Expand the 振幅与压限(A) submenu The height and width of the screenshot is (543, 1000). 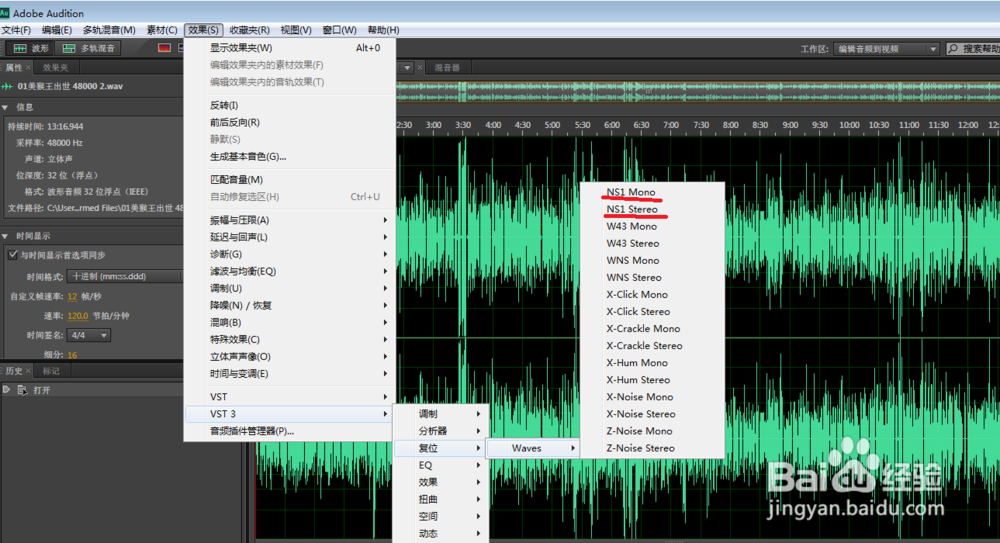click(288, 220)
